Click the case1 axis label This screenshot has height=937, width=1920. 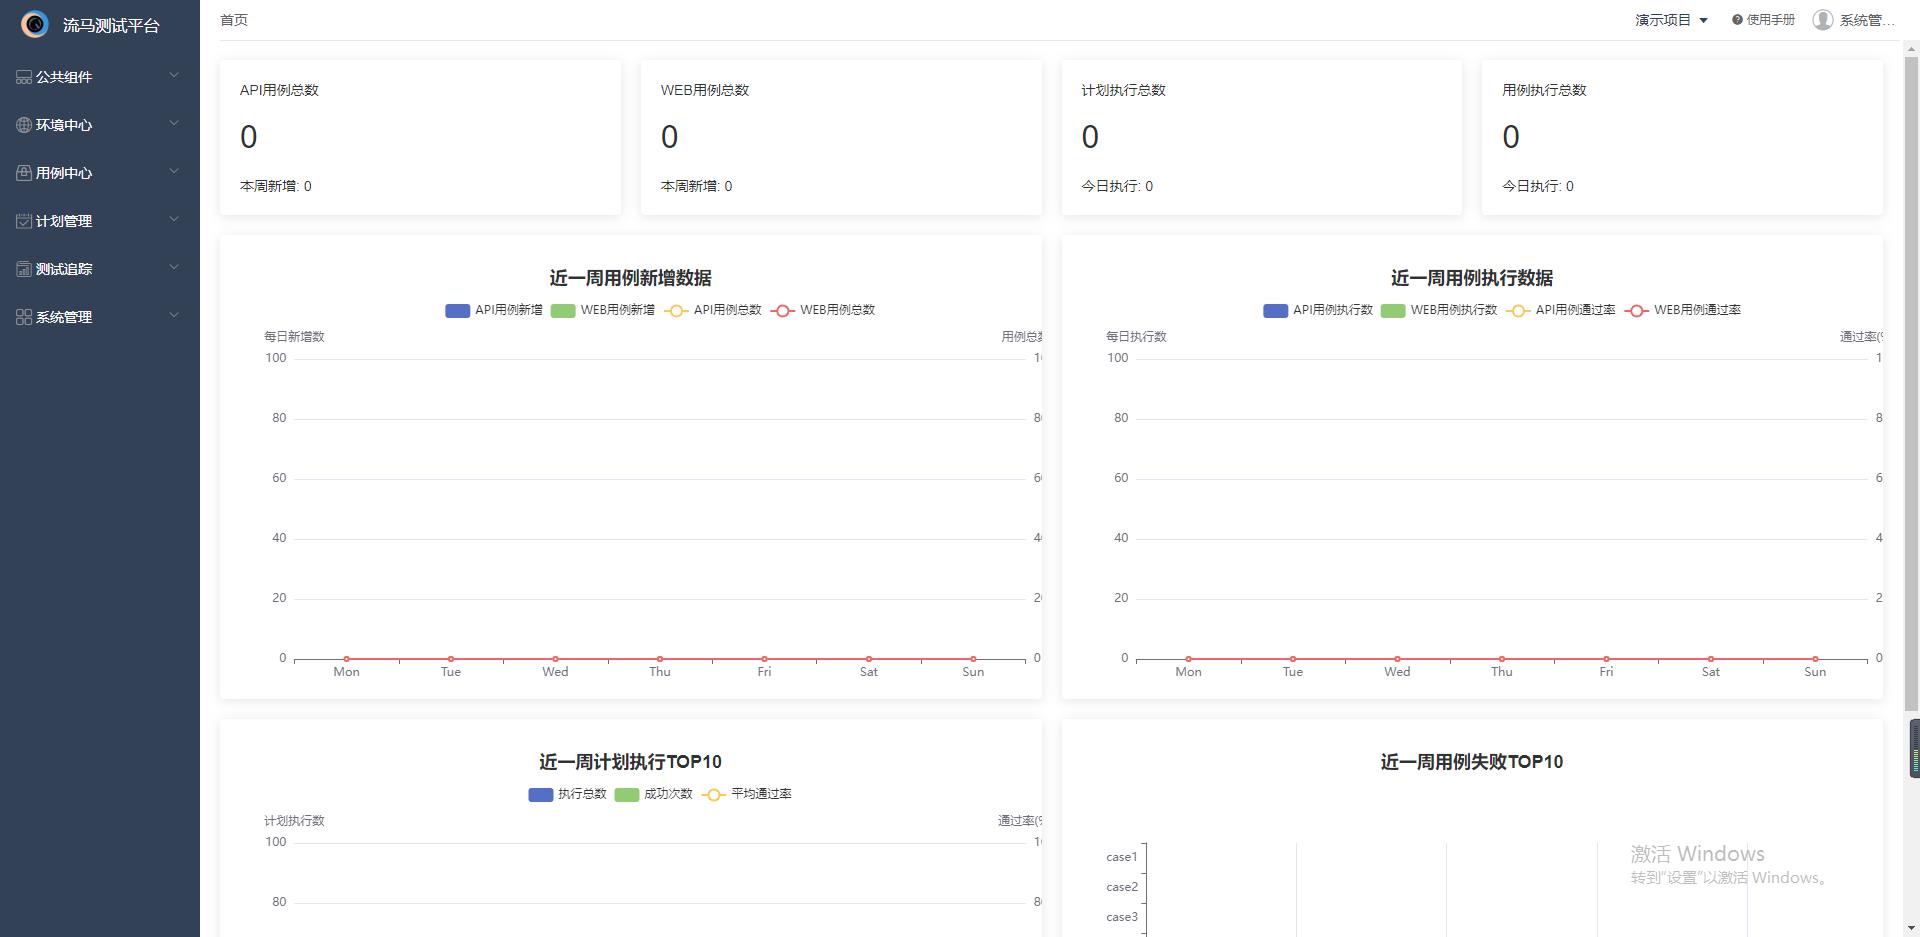[1122, 857]
